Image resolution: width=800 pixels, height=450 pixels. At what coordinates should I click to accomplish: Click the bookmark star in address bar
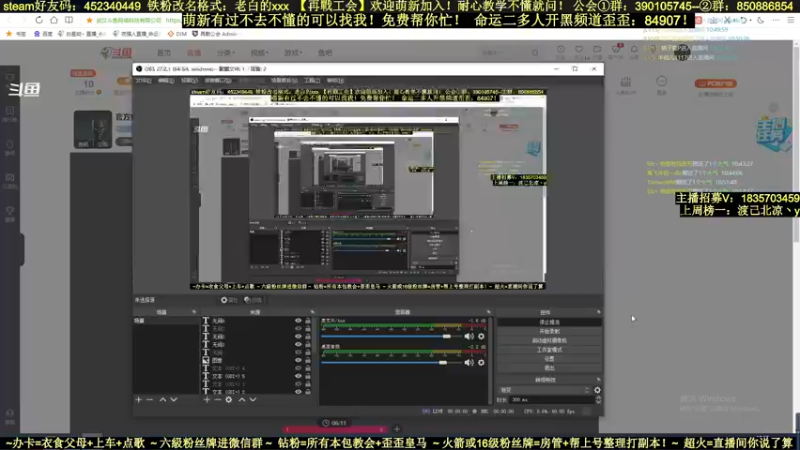[x=89, y=20]
